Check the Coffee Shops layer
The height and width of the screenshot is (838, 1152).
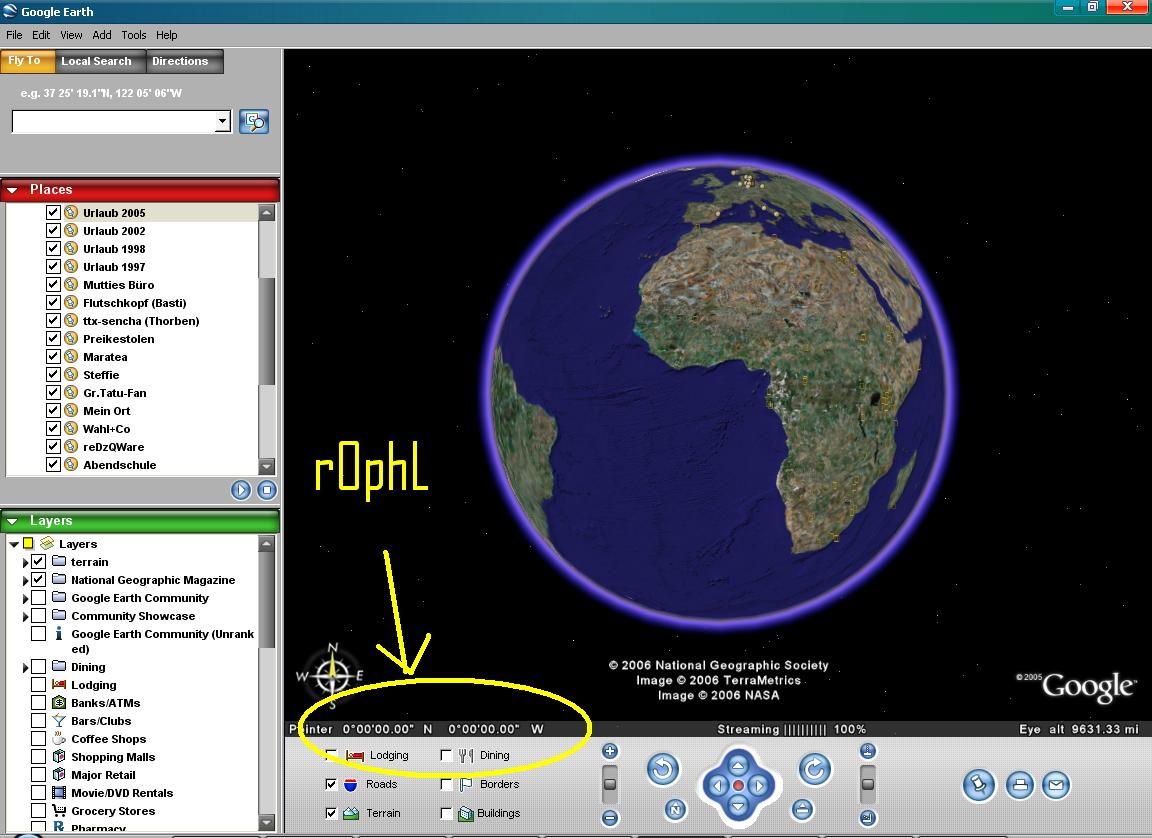pos(38,739)
